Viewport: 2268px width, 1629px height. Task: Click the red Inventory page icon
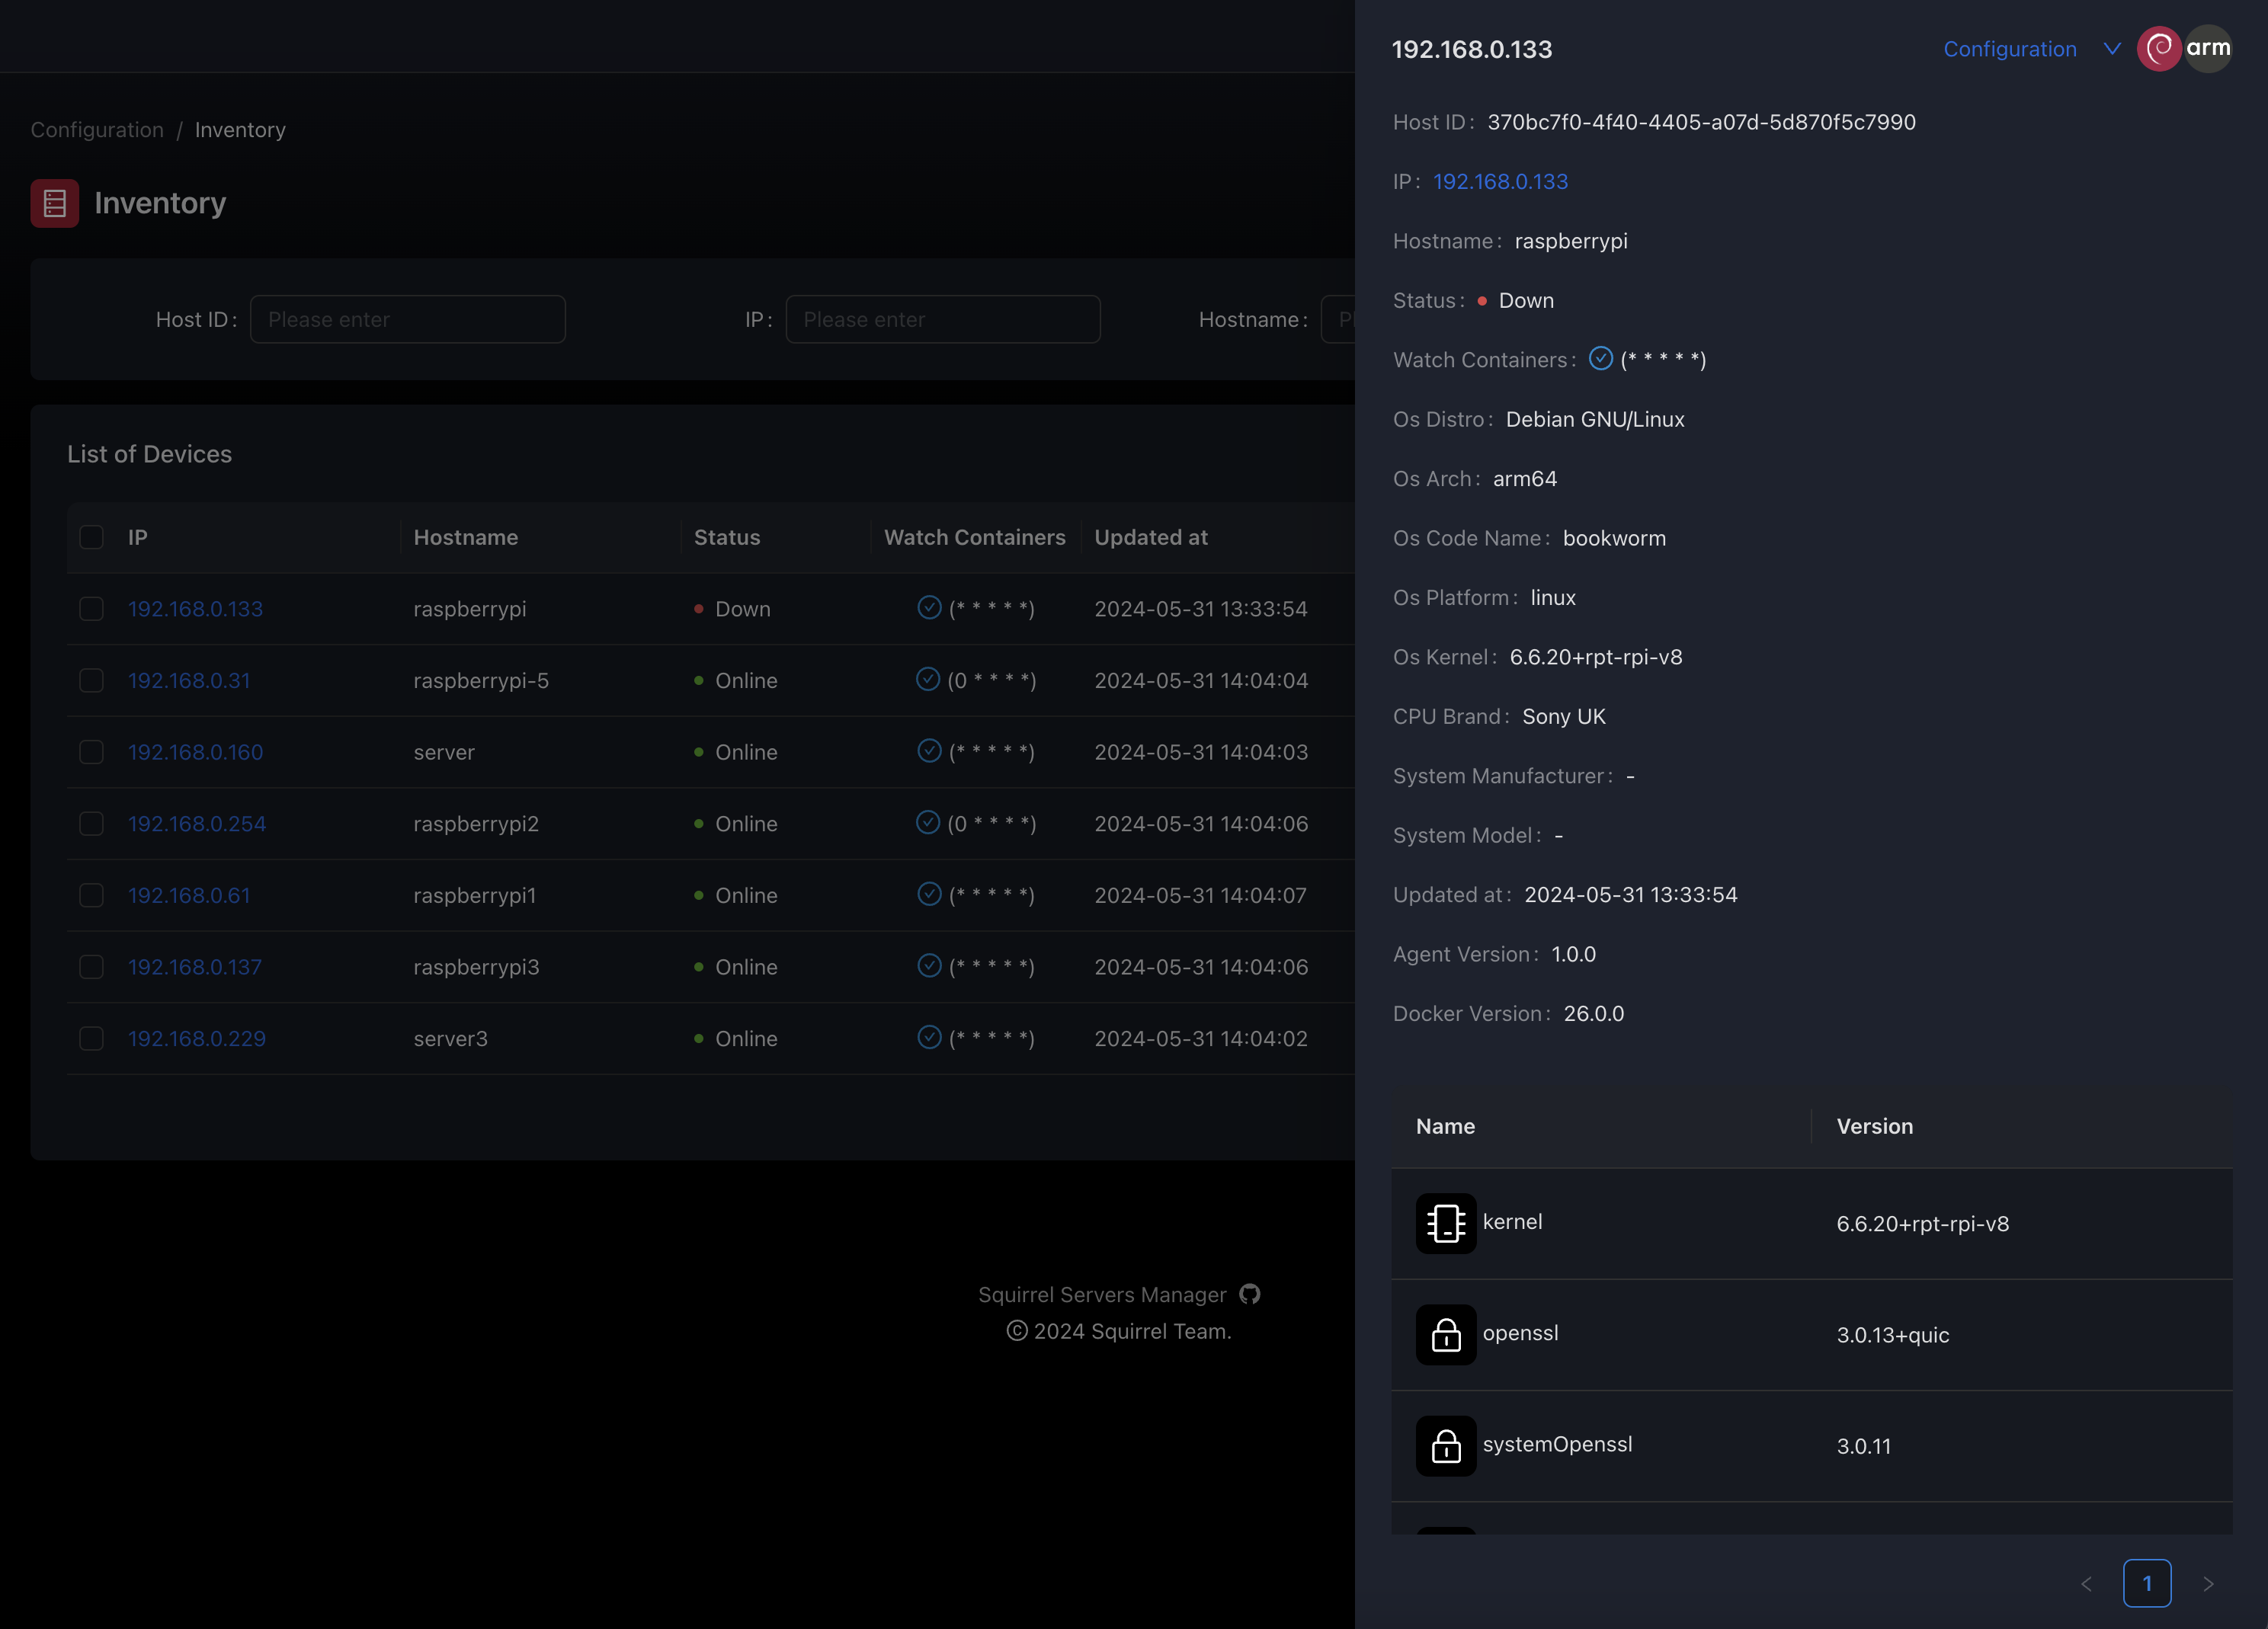55,203
